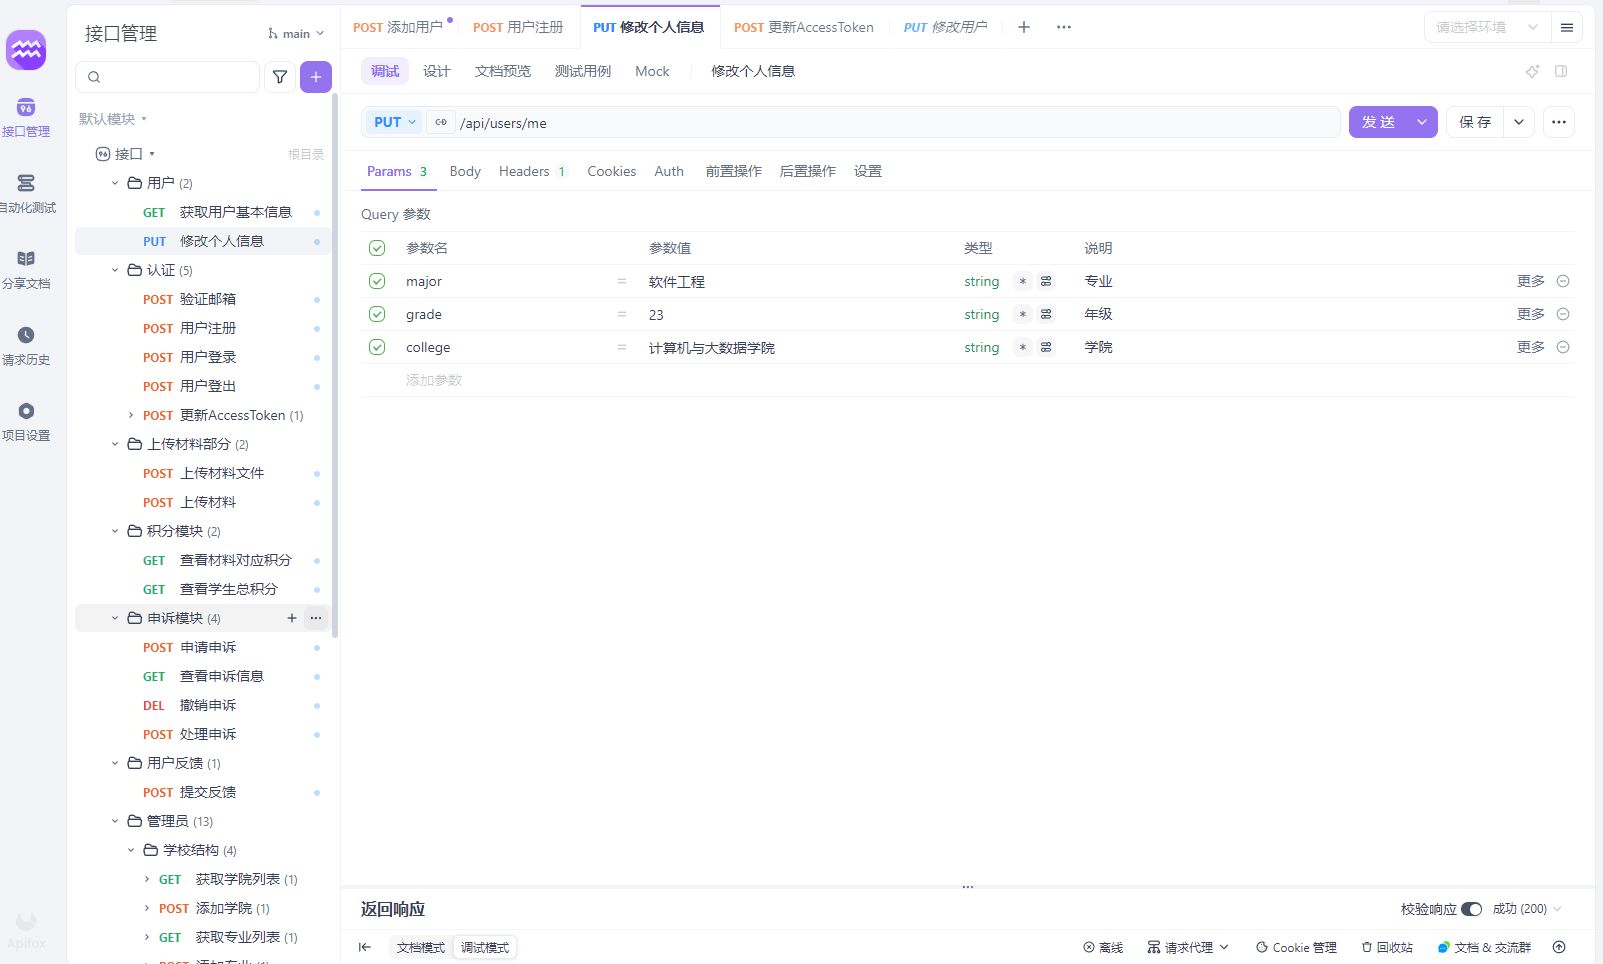Click the dynamic value icon in college row
1603x964 pixels.
(x=1046, y=347)
